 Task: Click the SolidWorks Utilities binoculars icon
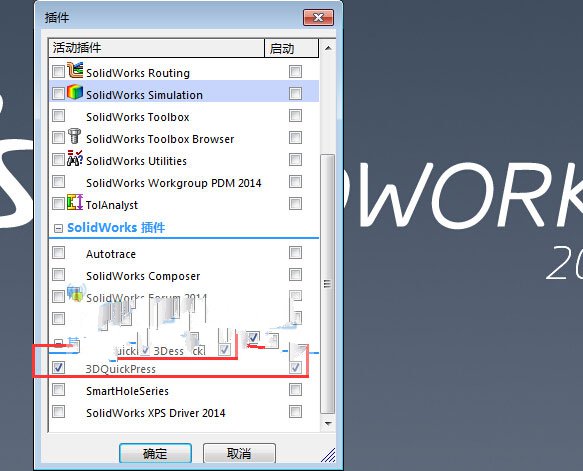[x=75, y=158]
